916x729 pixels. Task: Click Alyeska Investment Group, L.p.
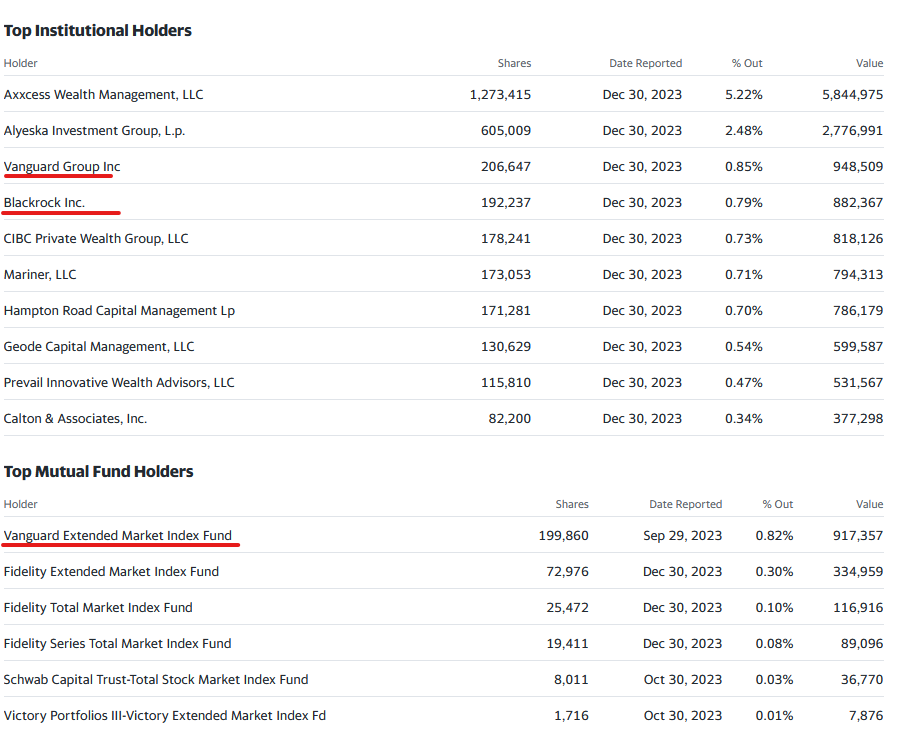click(x=94, y=130)
